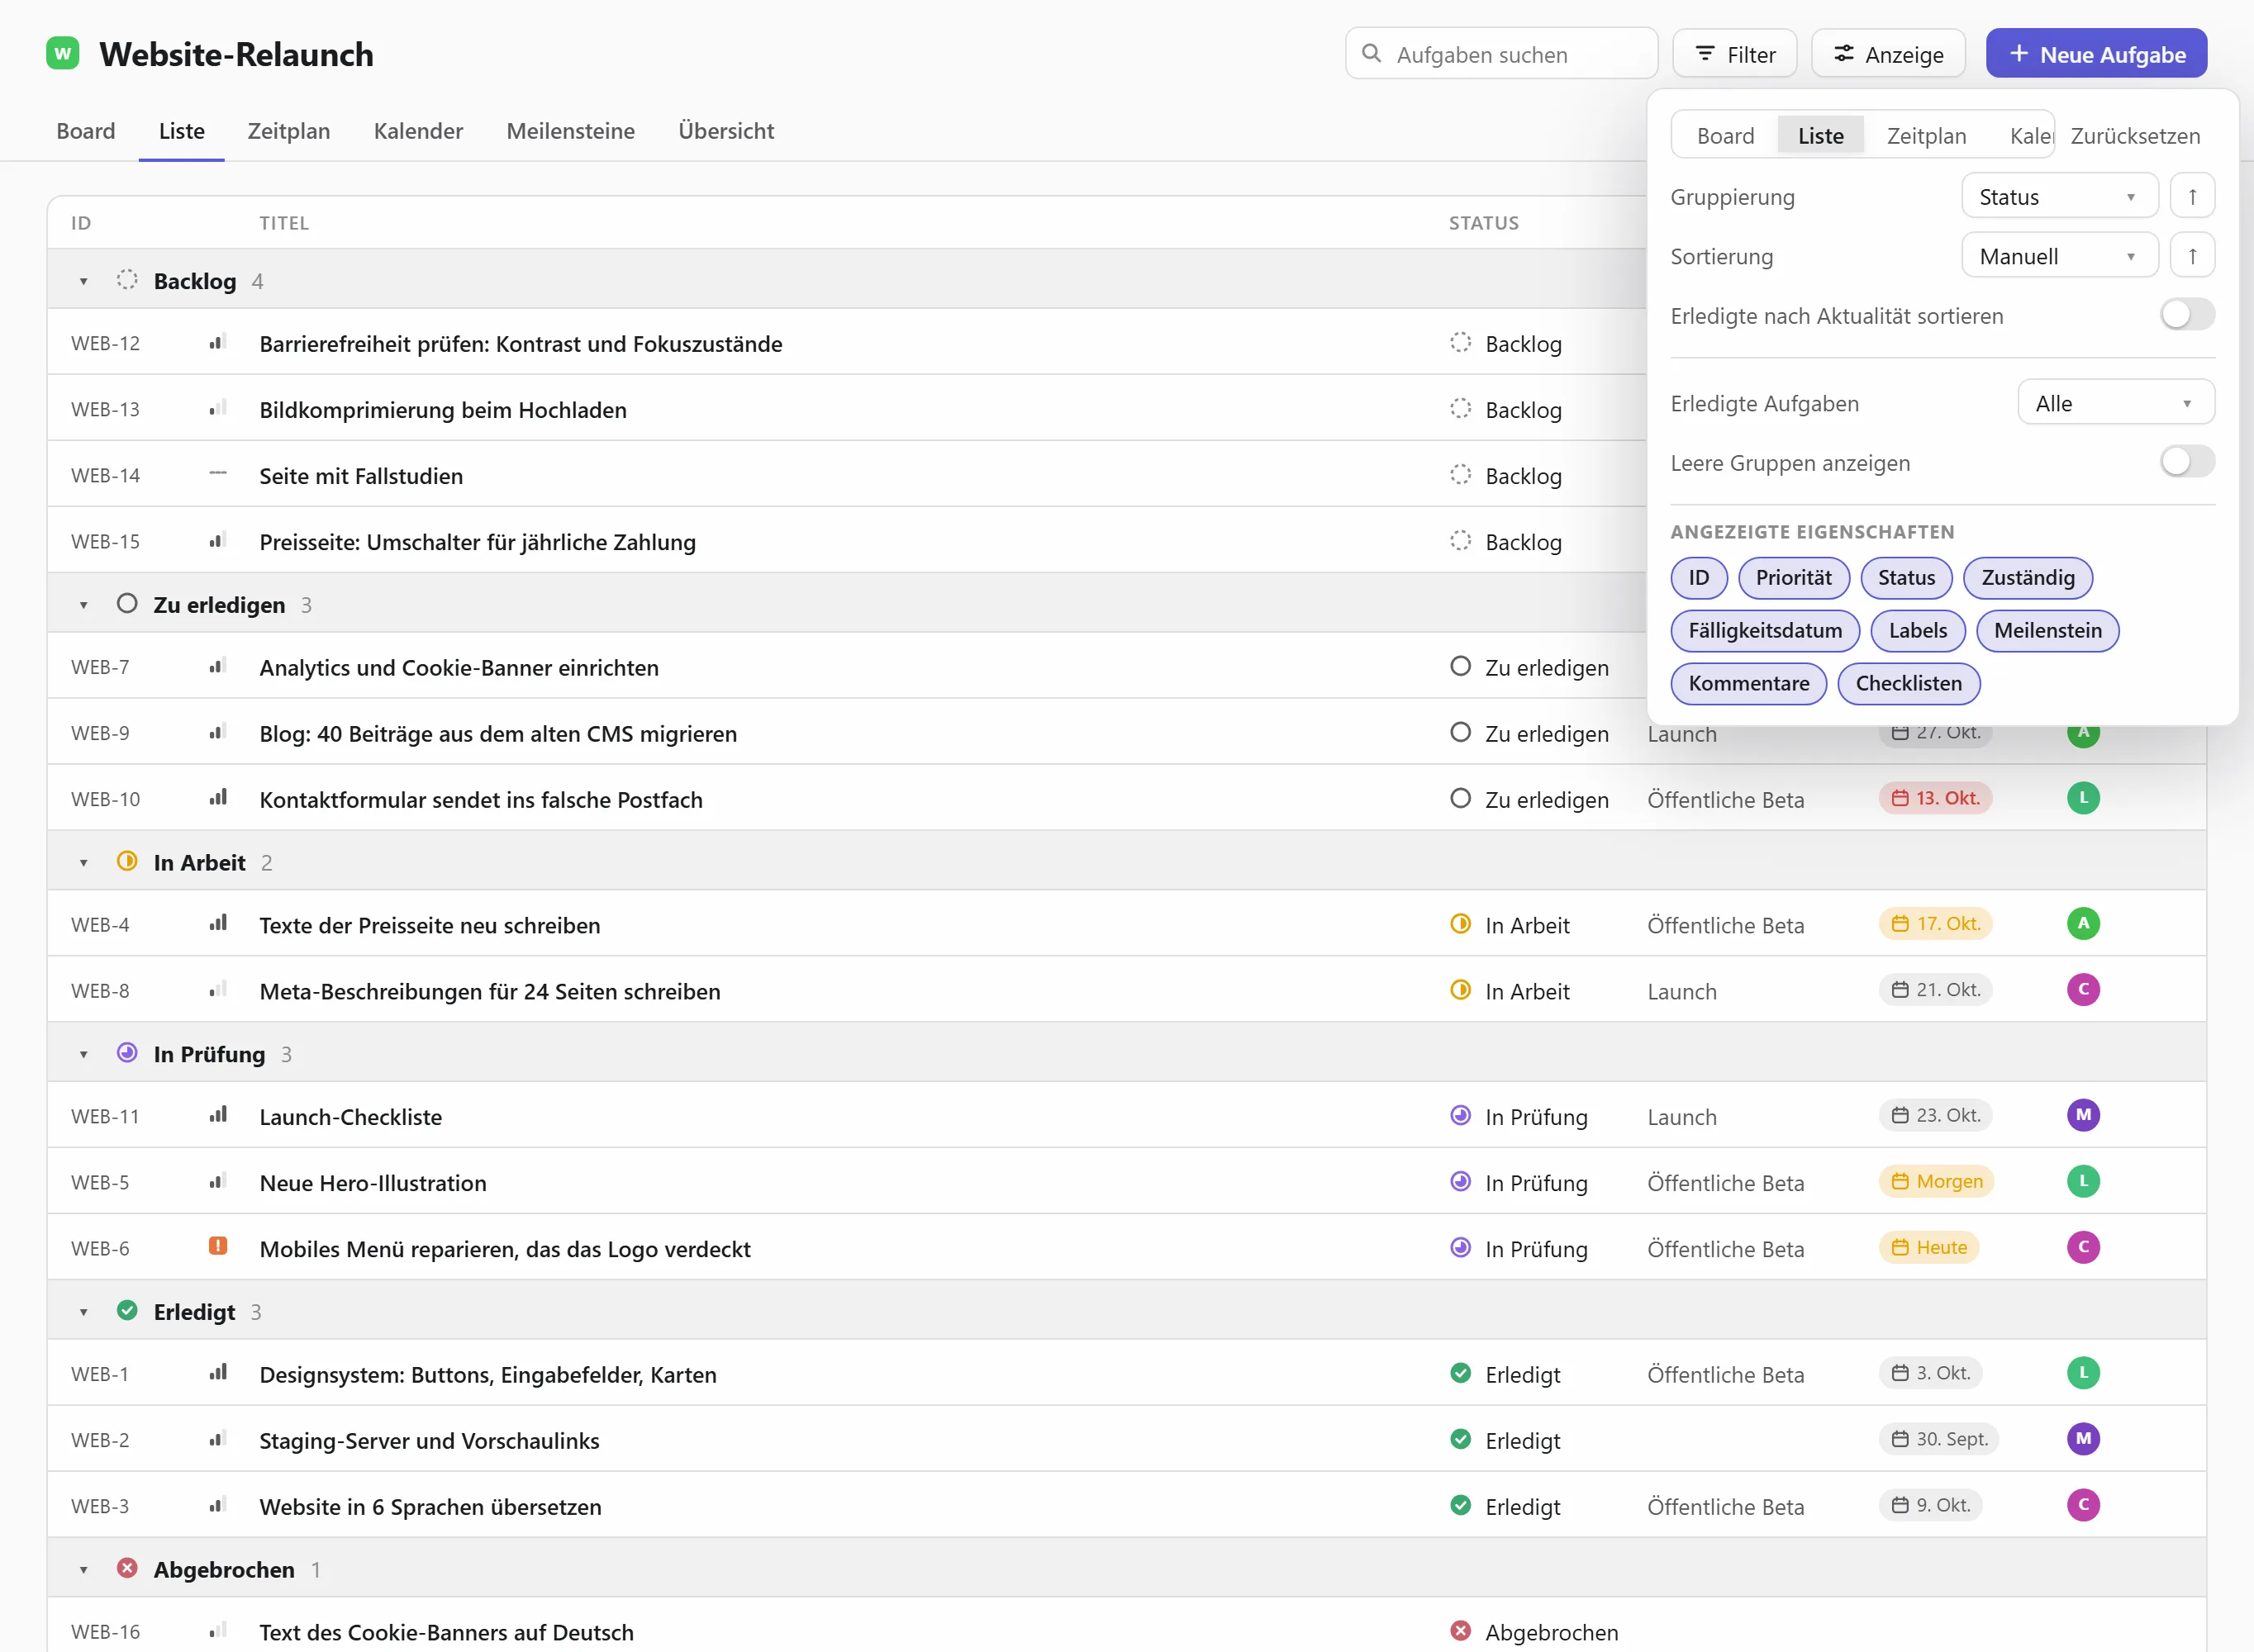Click the Aufgaben suchen search field
The width and height of the screenshot is (2254, 1652).
pyautogui.click(x=1501, y=54)
